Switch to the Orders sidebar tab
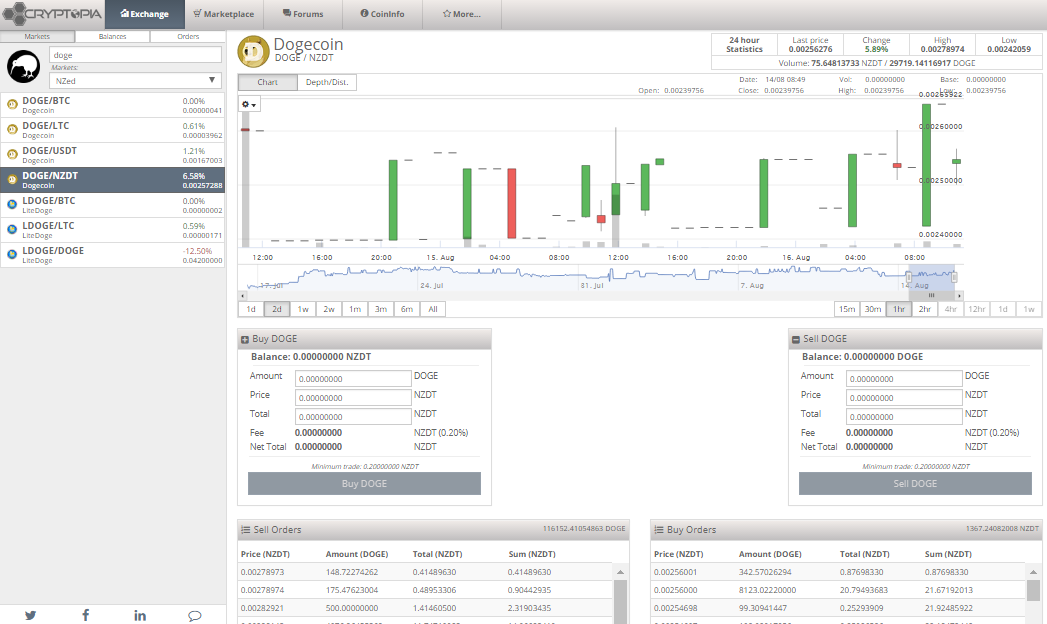1047x624 pixels. 188,37
